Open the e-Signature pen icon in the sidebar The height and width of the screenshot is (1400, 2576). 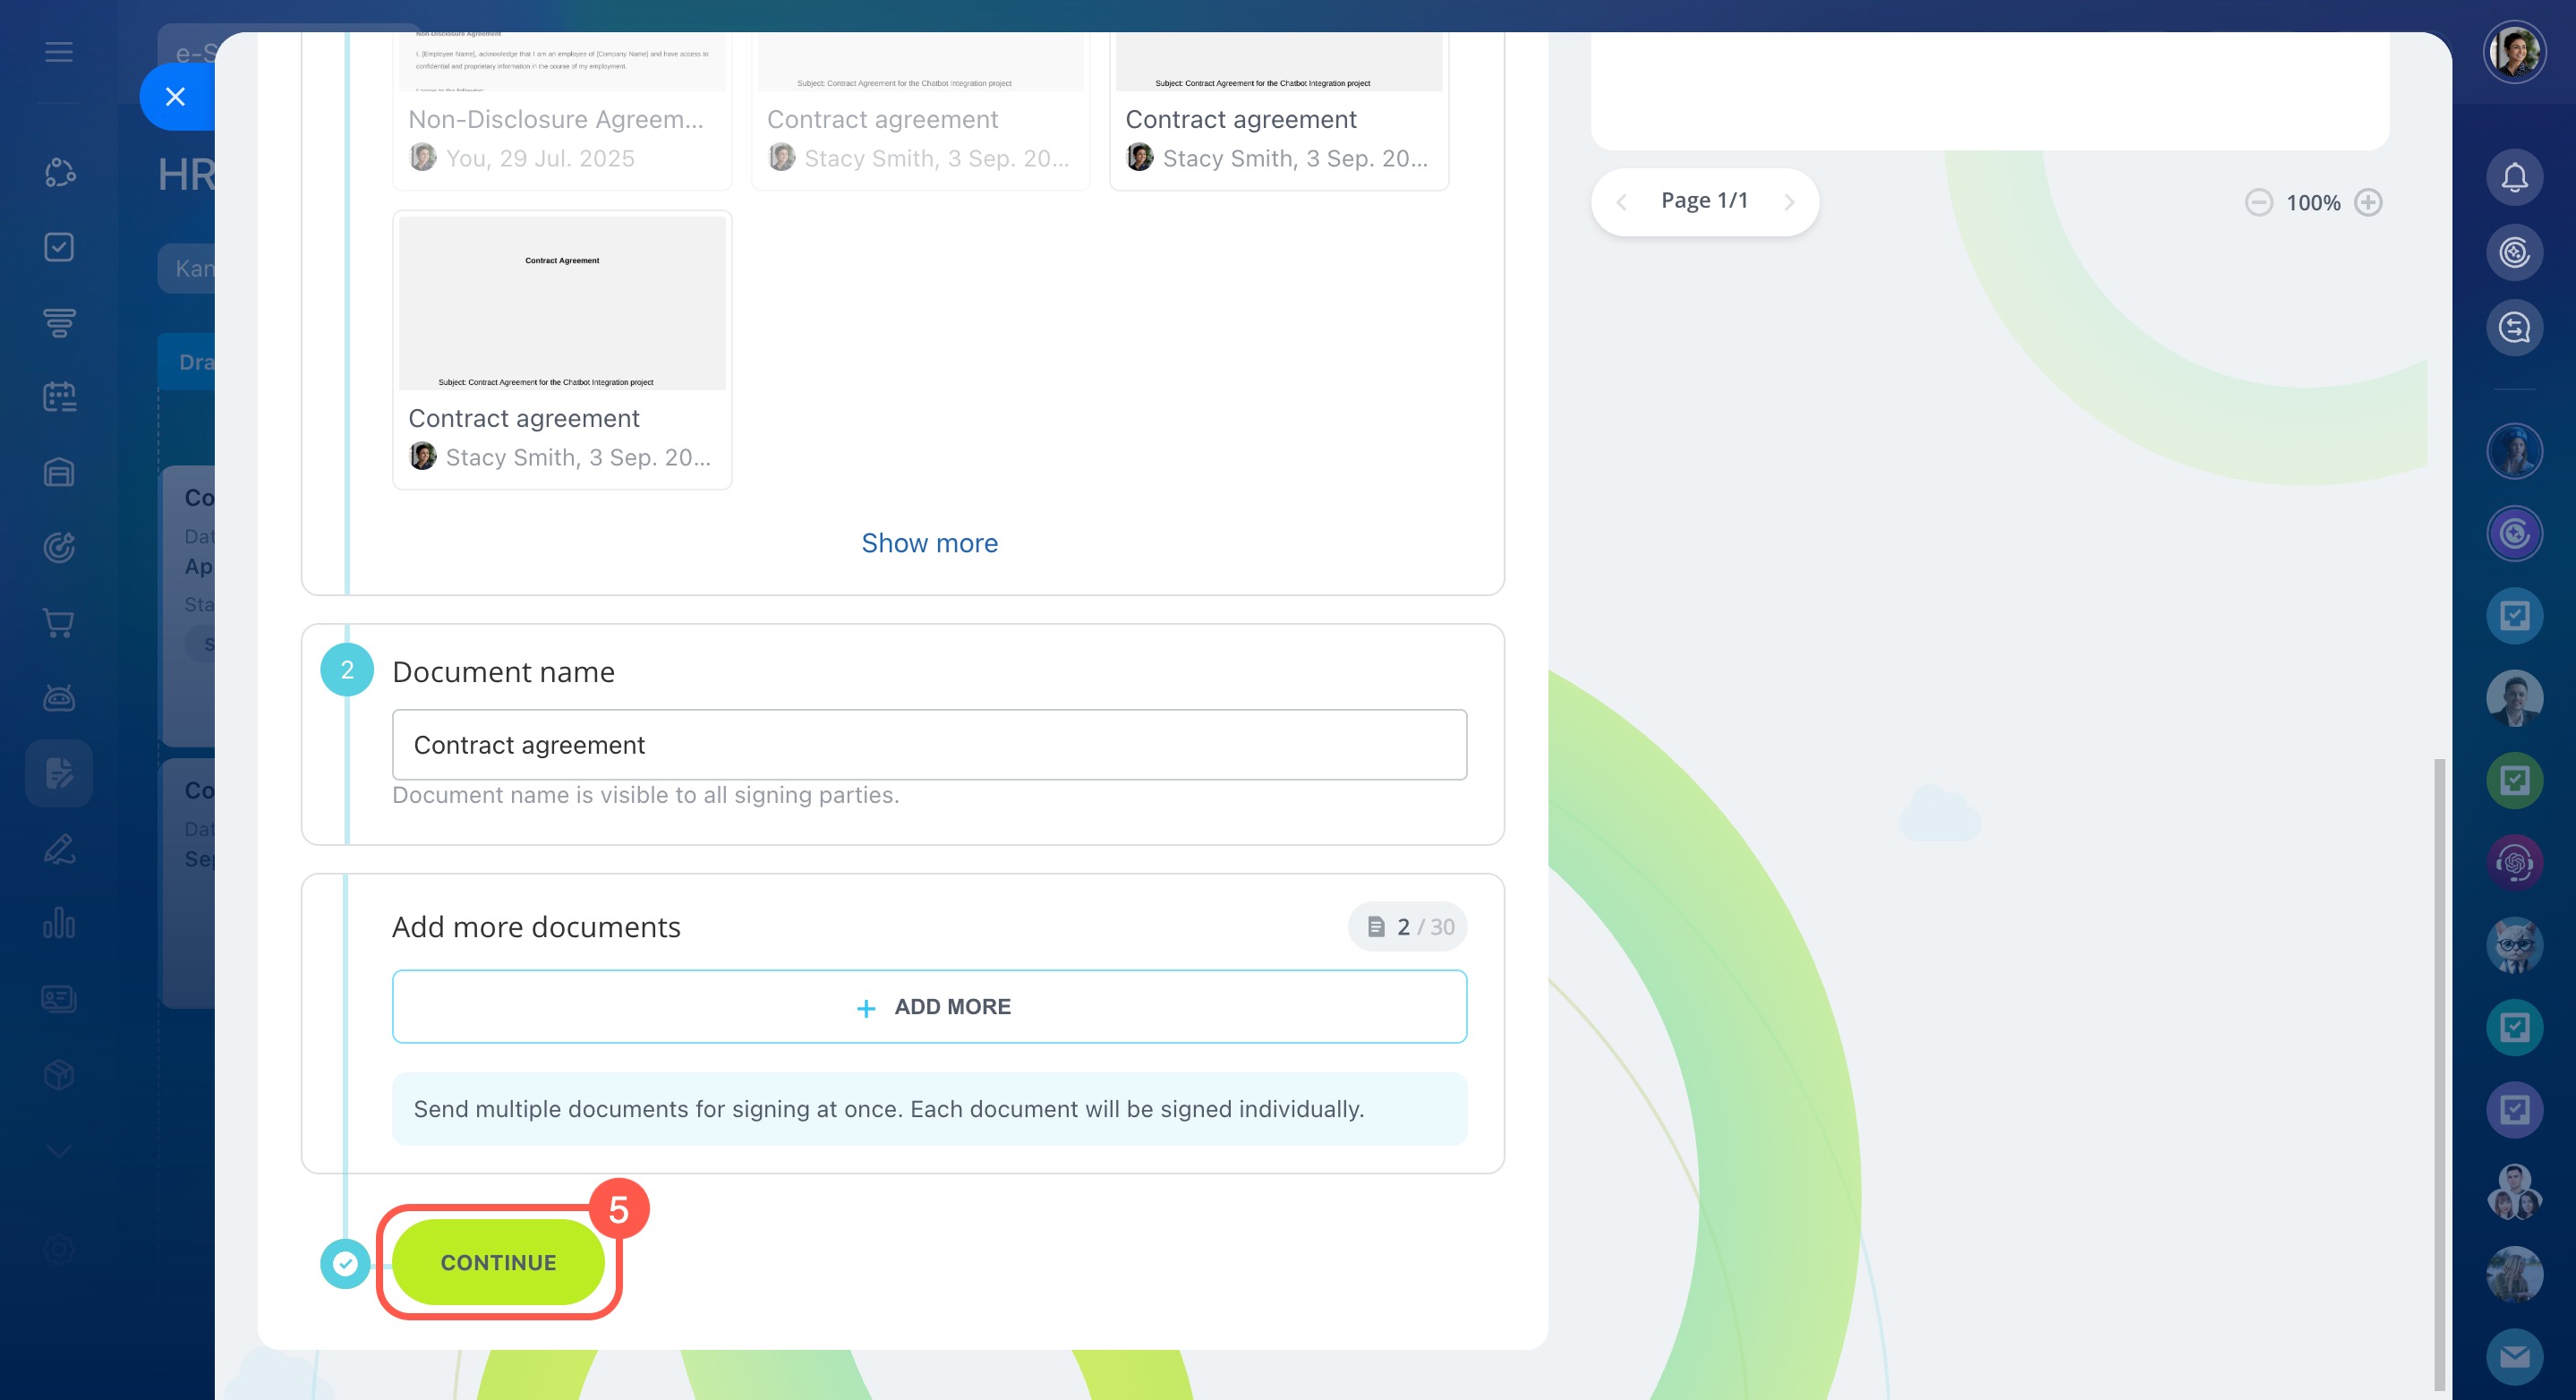click(59, 849)
